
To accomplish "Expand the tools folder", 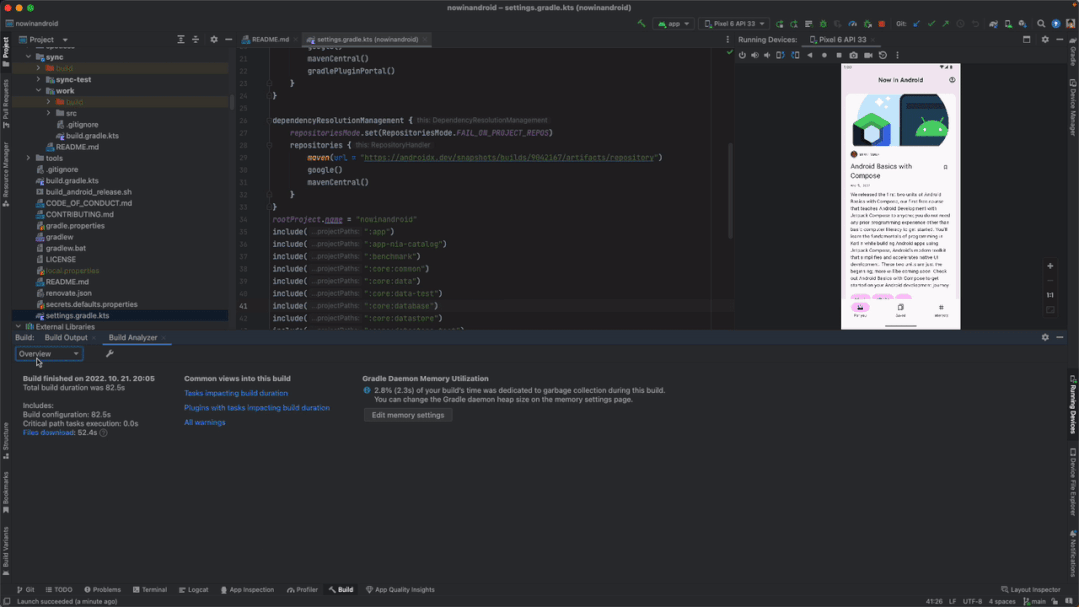I will click(x=28, y=158).
